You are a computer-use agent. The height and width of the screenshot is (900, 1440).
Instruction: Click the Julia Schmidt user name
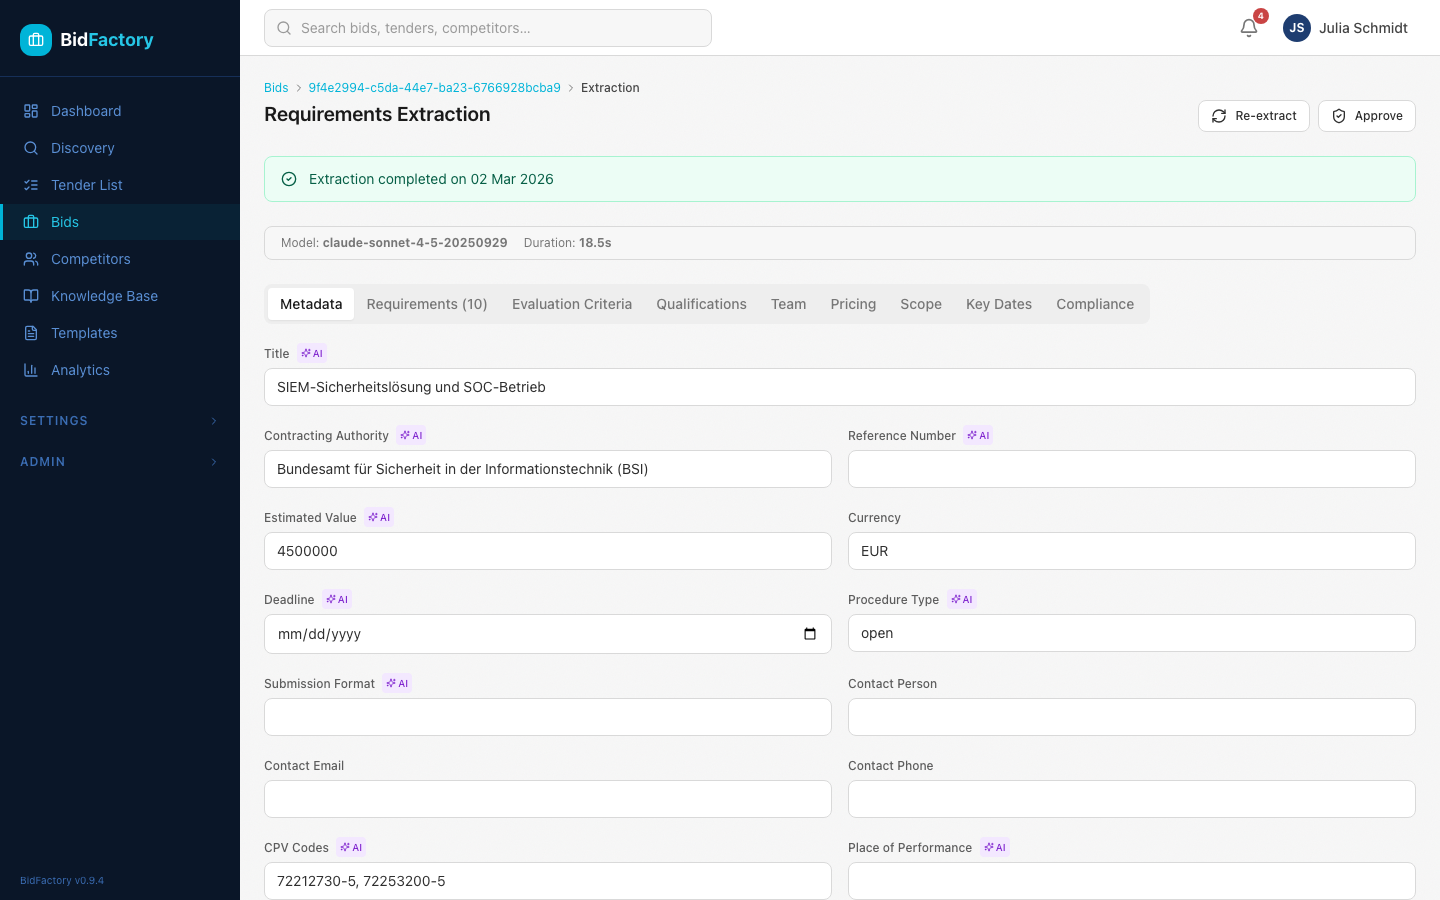coord(1363,28)
